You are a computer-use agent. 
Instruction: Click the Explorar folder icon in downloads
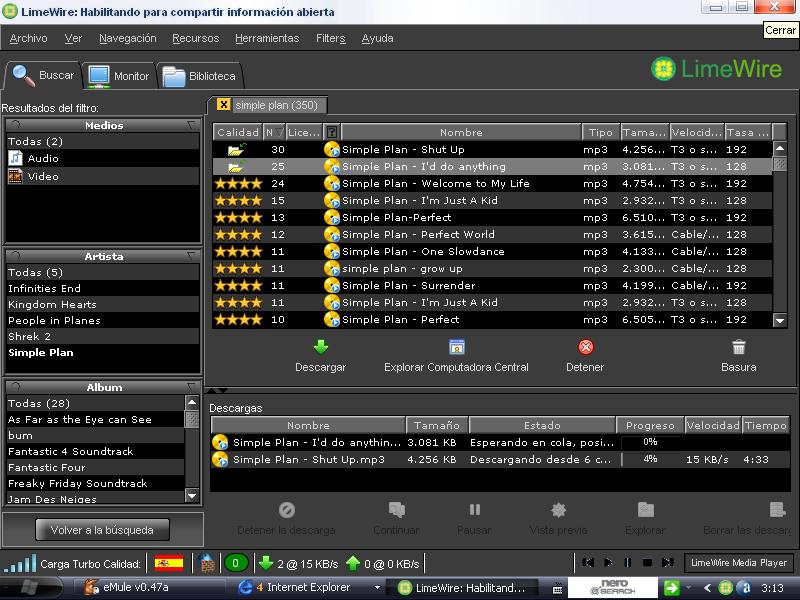point(645,510)
